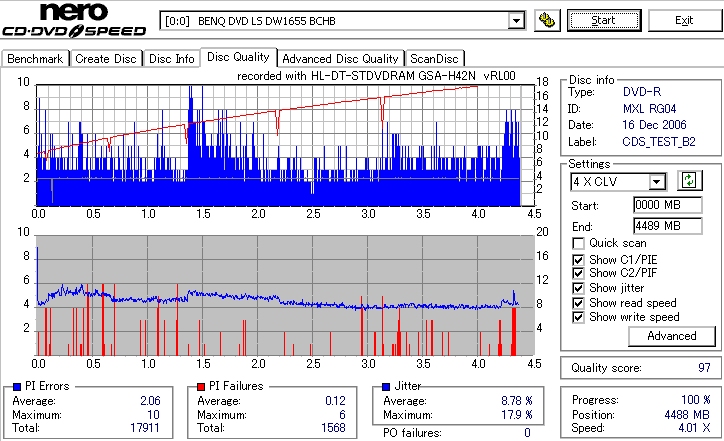Click the red PI Failures legend square

click(x=201, y=387)
